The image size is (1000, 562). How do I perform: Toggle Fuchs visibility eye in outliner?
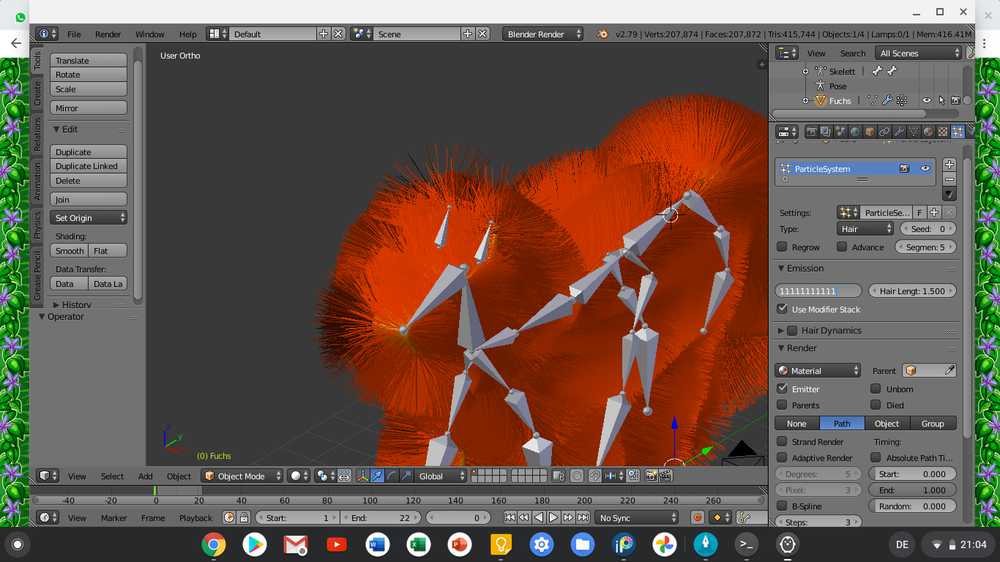coord(927,101)
